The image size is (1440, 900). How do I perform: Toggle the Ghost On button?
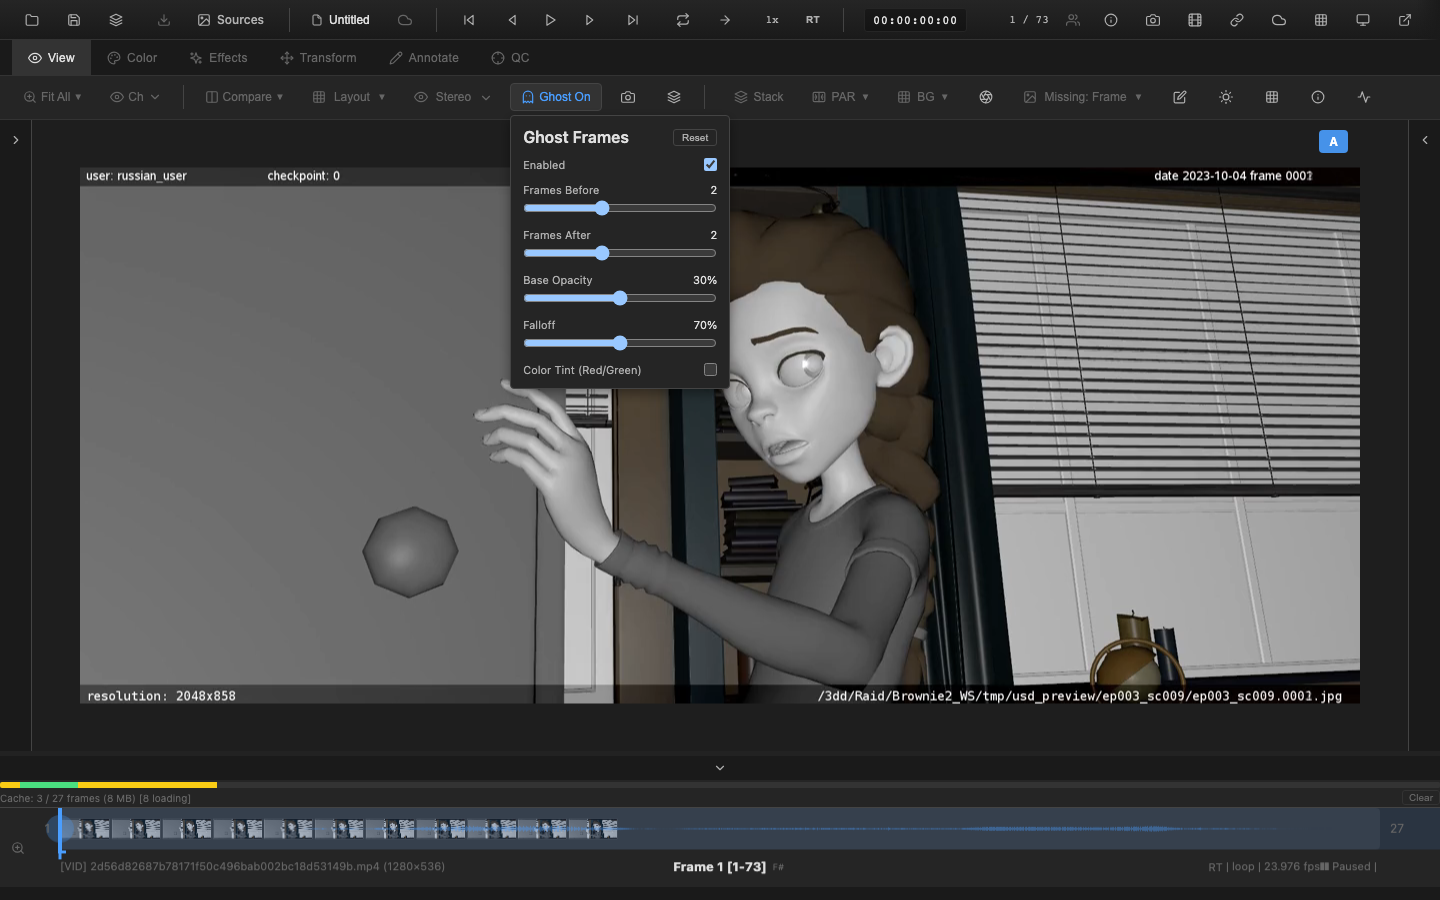556,96
